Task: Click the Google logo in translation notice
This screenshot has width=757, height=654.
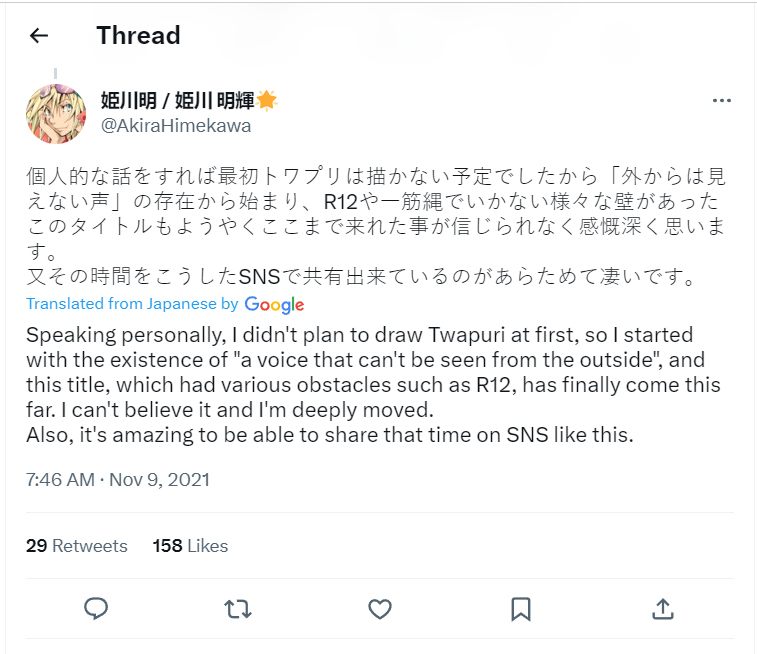Action: point(274,304)
